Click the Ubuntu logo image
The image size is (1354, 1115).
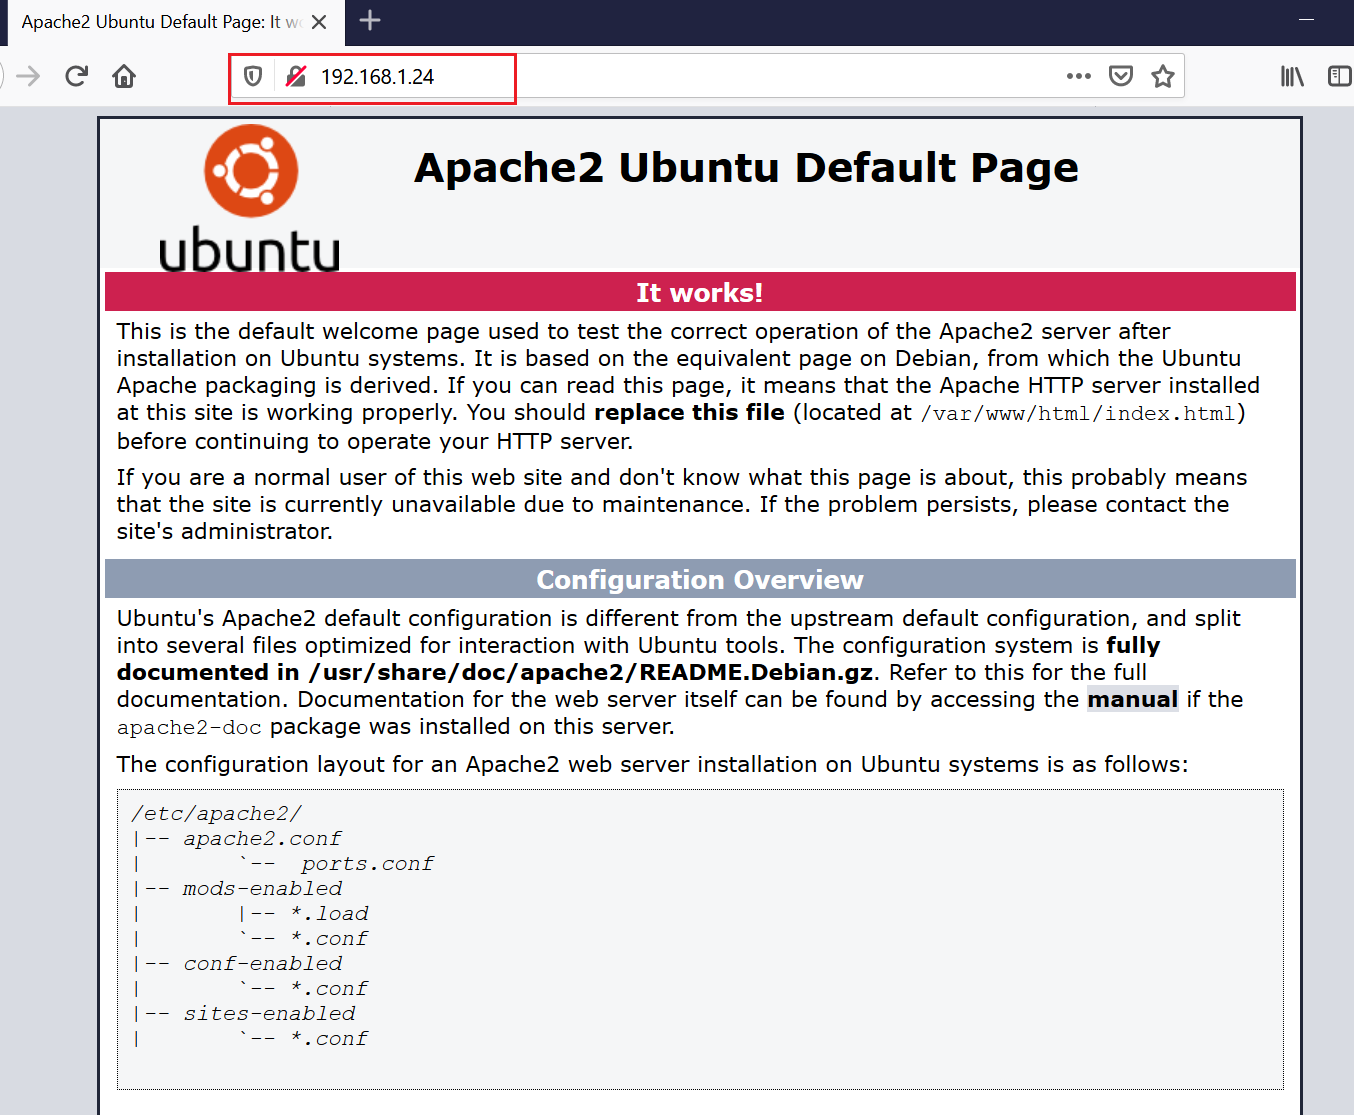click(x=250, y=197)
